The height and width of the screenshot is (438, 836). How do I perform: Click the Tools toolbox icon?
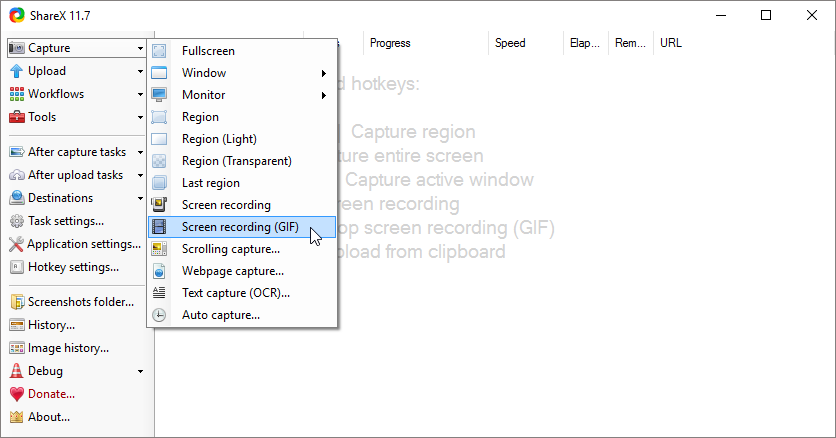(x=17, y=117)
